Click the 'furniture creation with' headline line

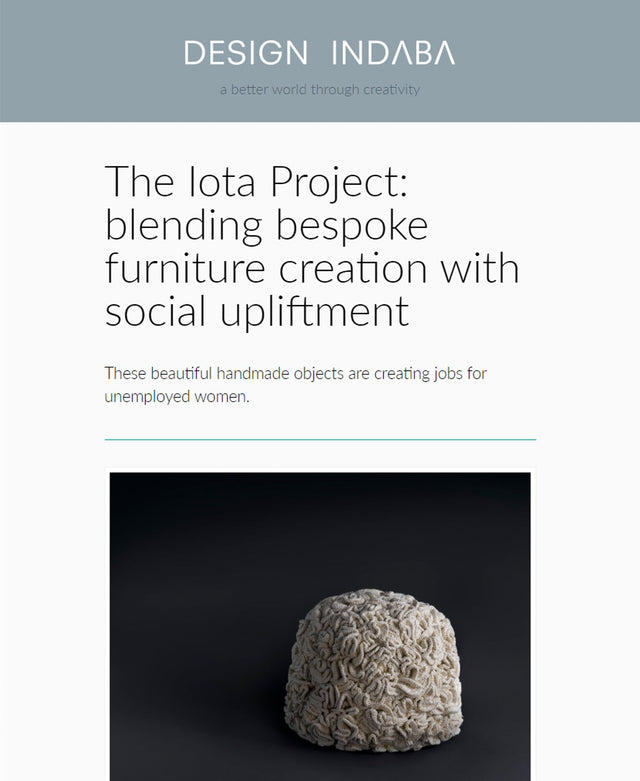coord(311,268)
